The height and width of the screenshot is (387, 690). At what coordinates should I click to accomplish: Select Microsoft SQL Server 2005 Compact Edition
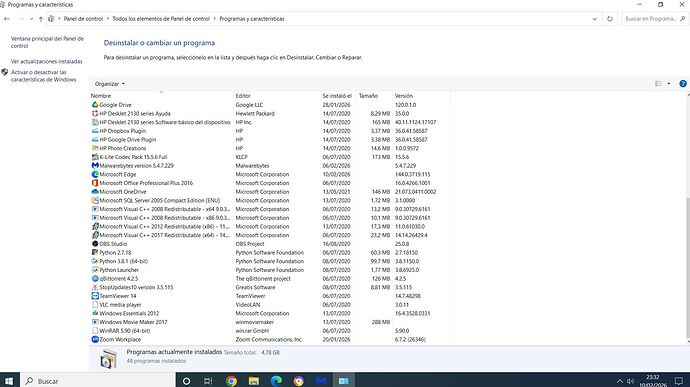(x=270, y=200)
